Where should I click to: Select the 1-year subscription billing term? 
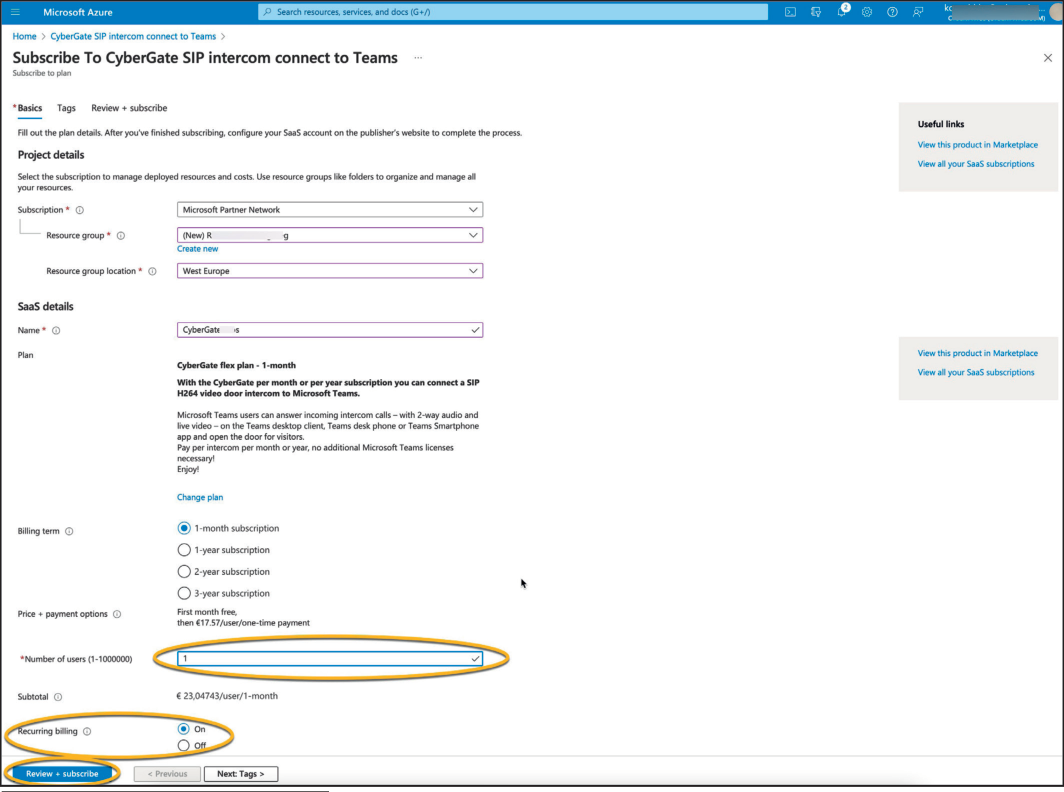point(184,549)
